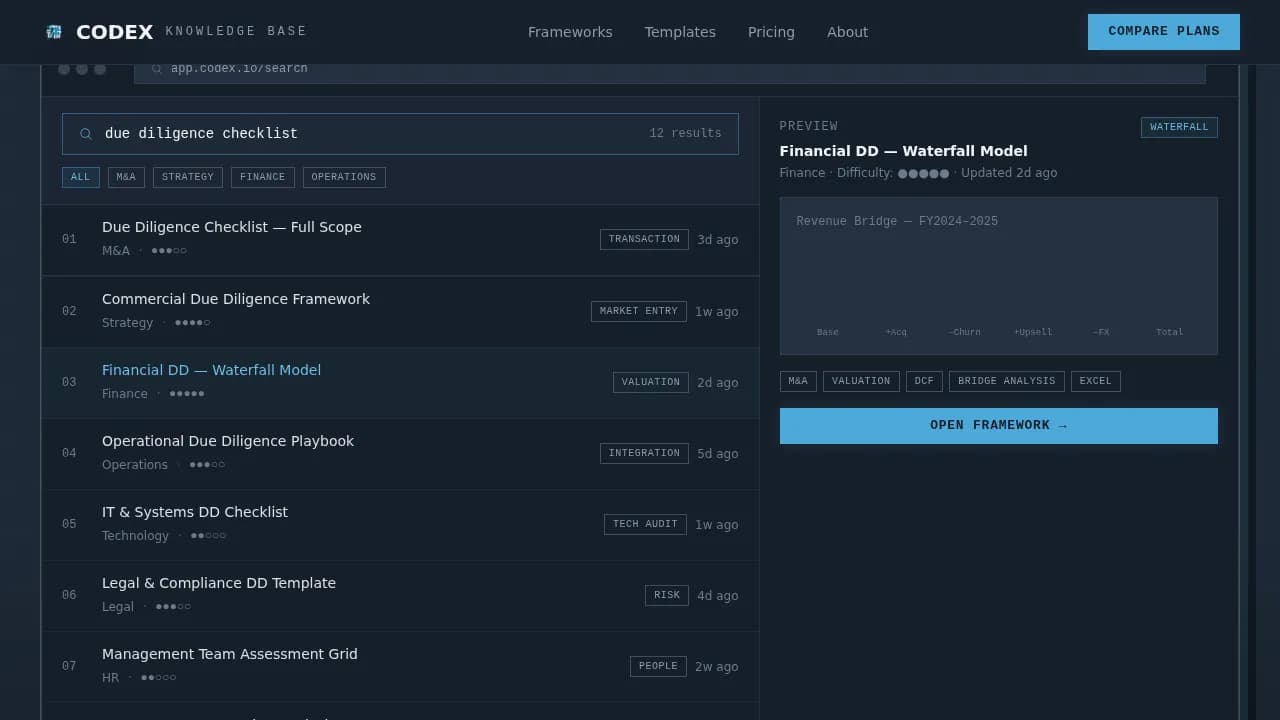Filter results by the M&A chip
Viewport: 1280px width, 720px height.
(126, 177)
